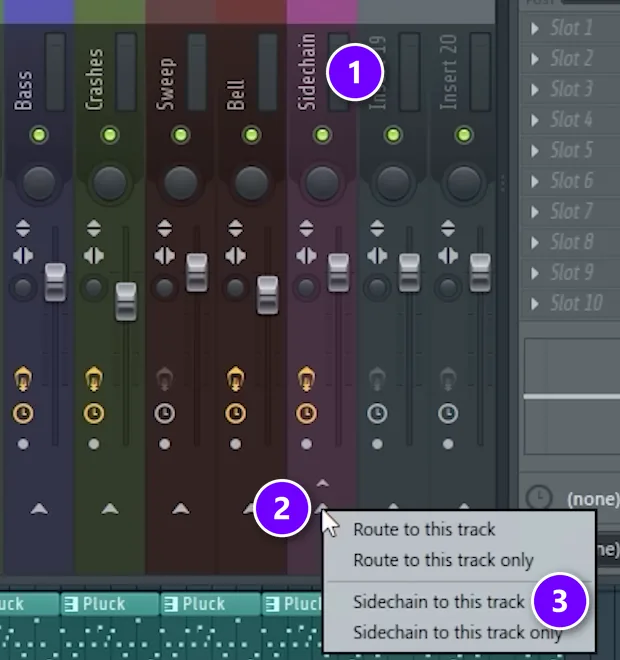
Task: Click the Sweep track send arrow
Action: click(x=181, y=508)
